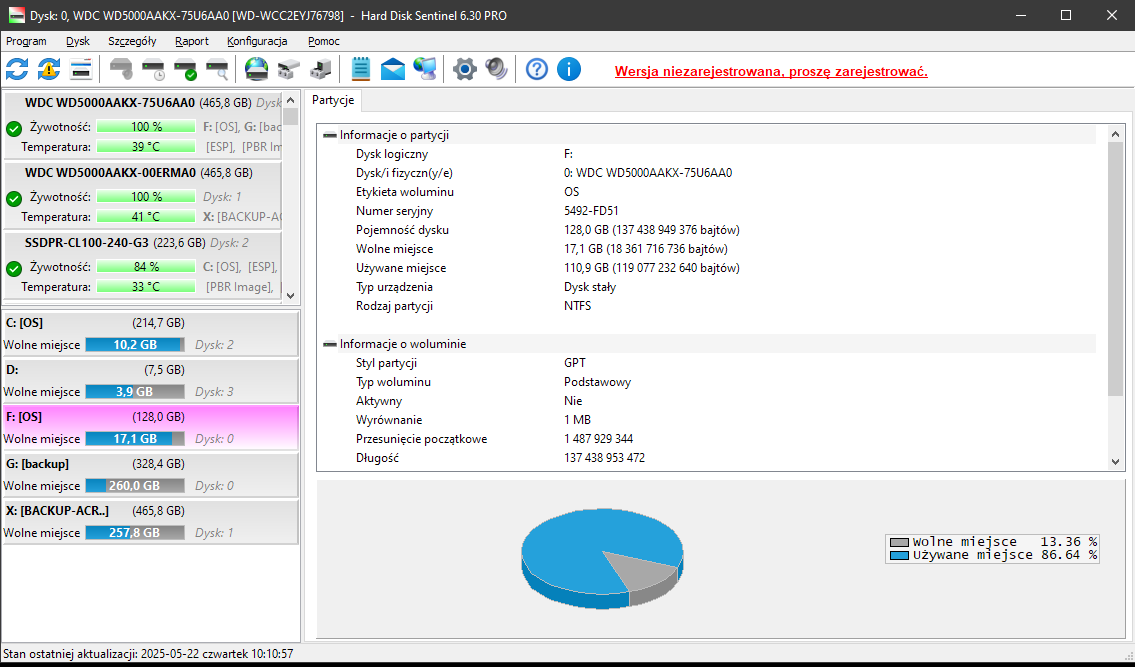
Task: Open the Konfiguracja menu
Action: [257, 41]
